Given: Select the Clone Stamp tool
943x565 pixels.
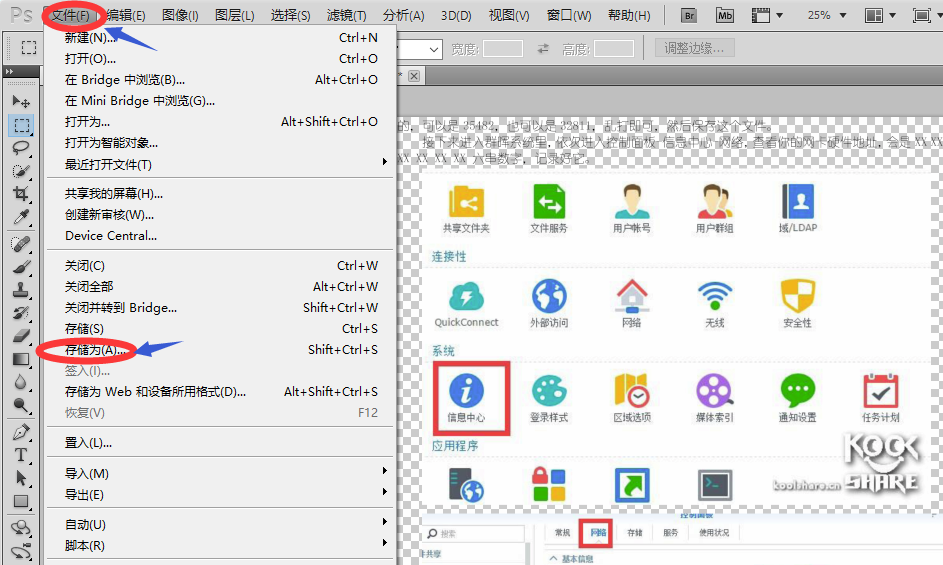Looking at the screenshot, I should coord(20,289).
